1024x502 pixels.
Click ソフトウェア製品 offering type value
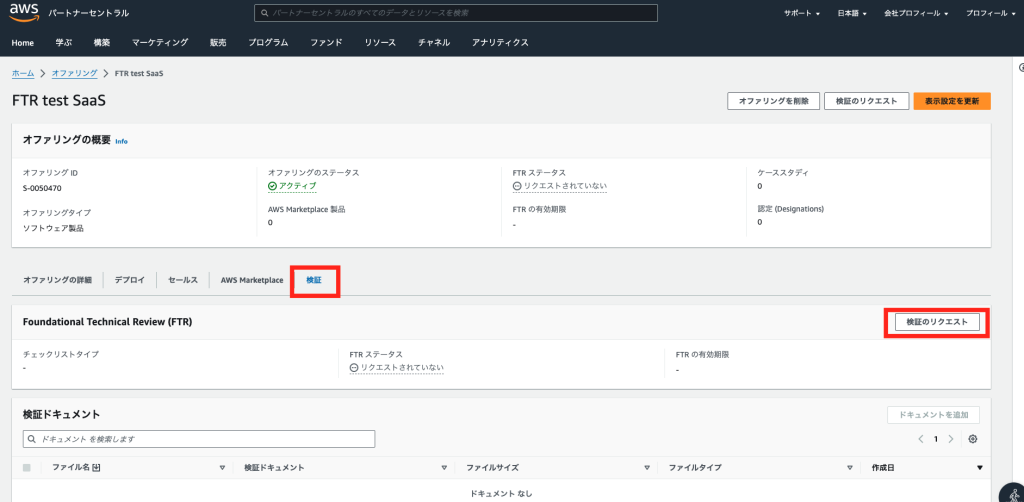[x=53, y=228]
